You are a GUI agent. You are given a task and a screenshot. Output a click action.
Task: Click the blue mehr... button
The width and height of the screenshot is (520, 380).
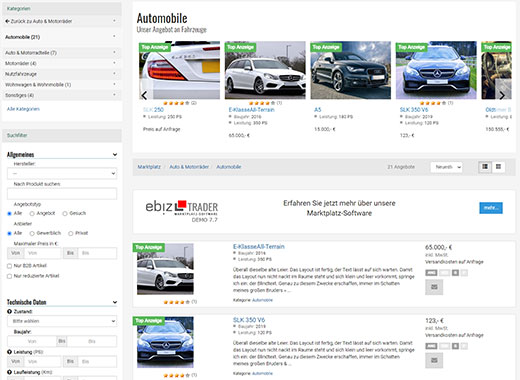[491, 208]
